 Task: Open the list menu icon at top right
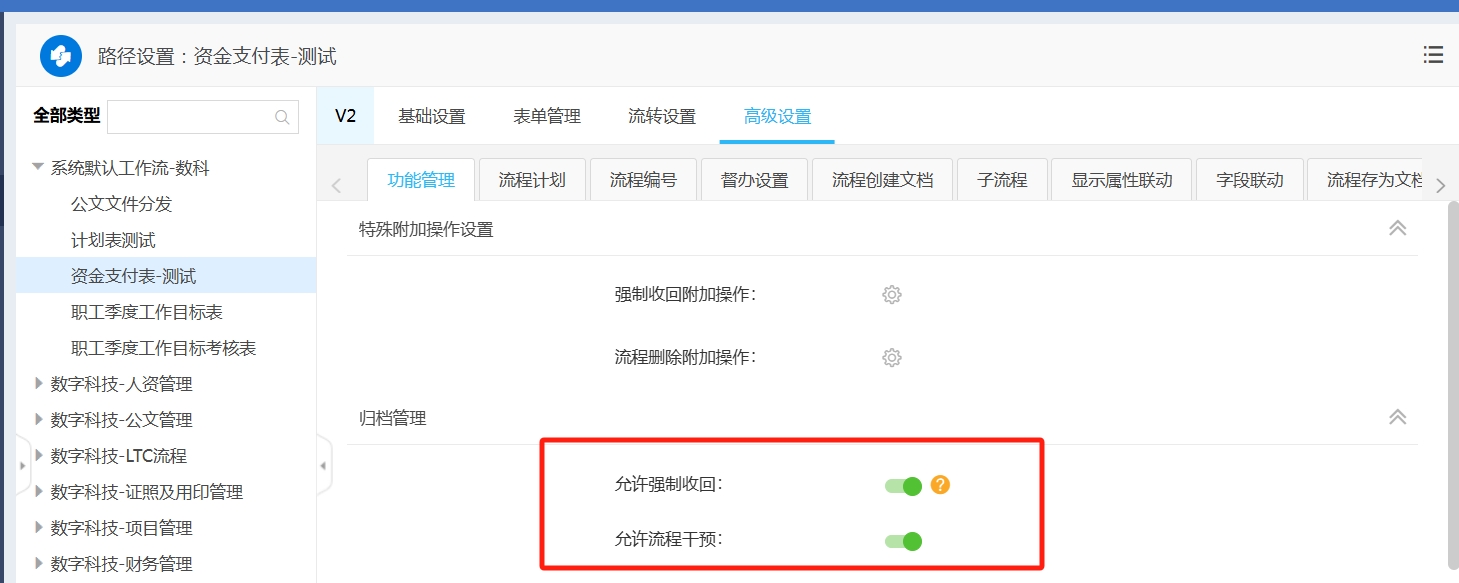1433,55
